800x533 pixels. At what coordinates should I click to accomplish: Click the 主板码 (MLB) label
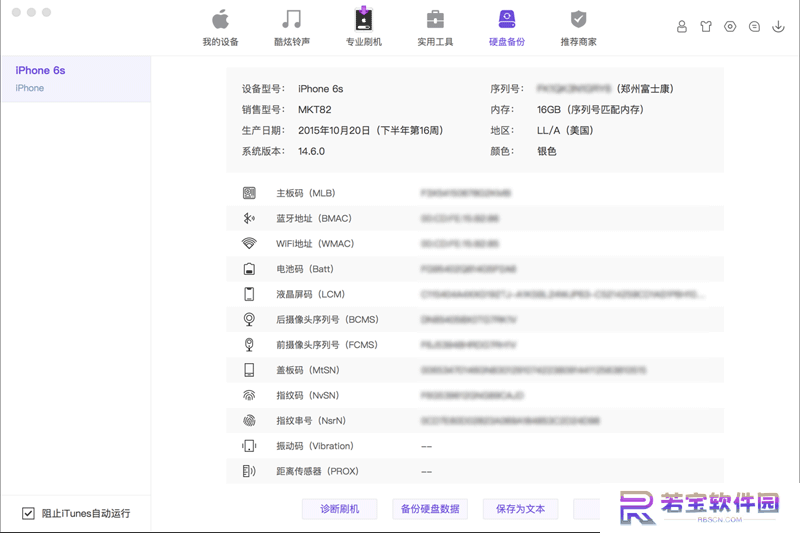306,193
